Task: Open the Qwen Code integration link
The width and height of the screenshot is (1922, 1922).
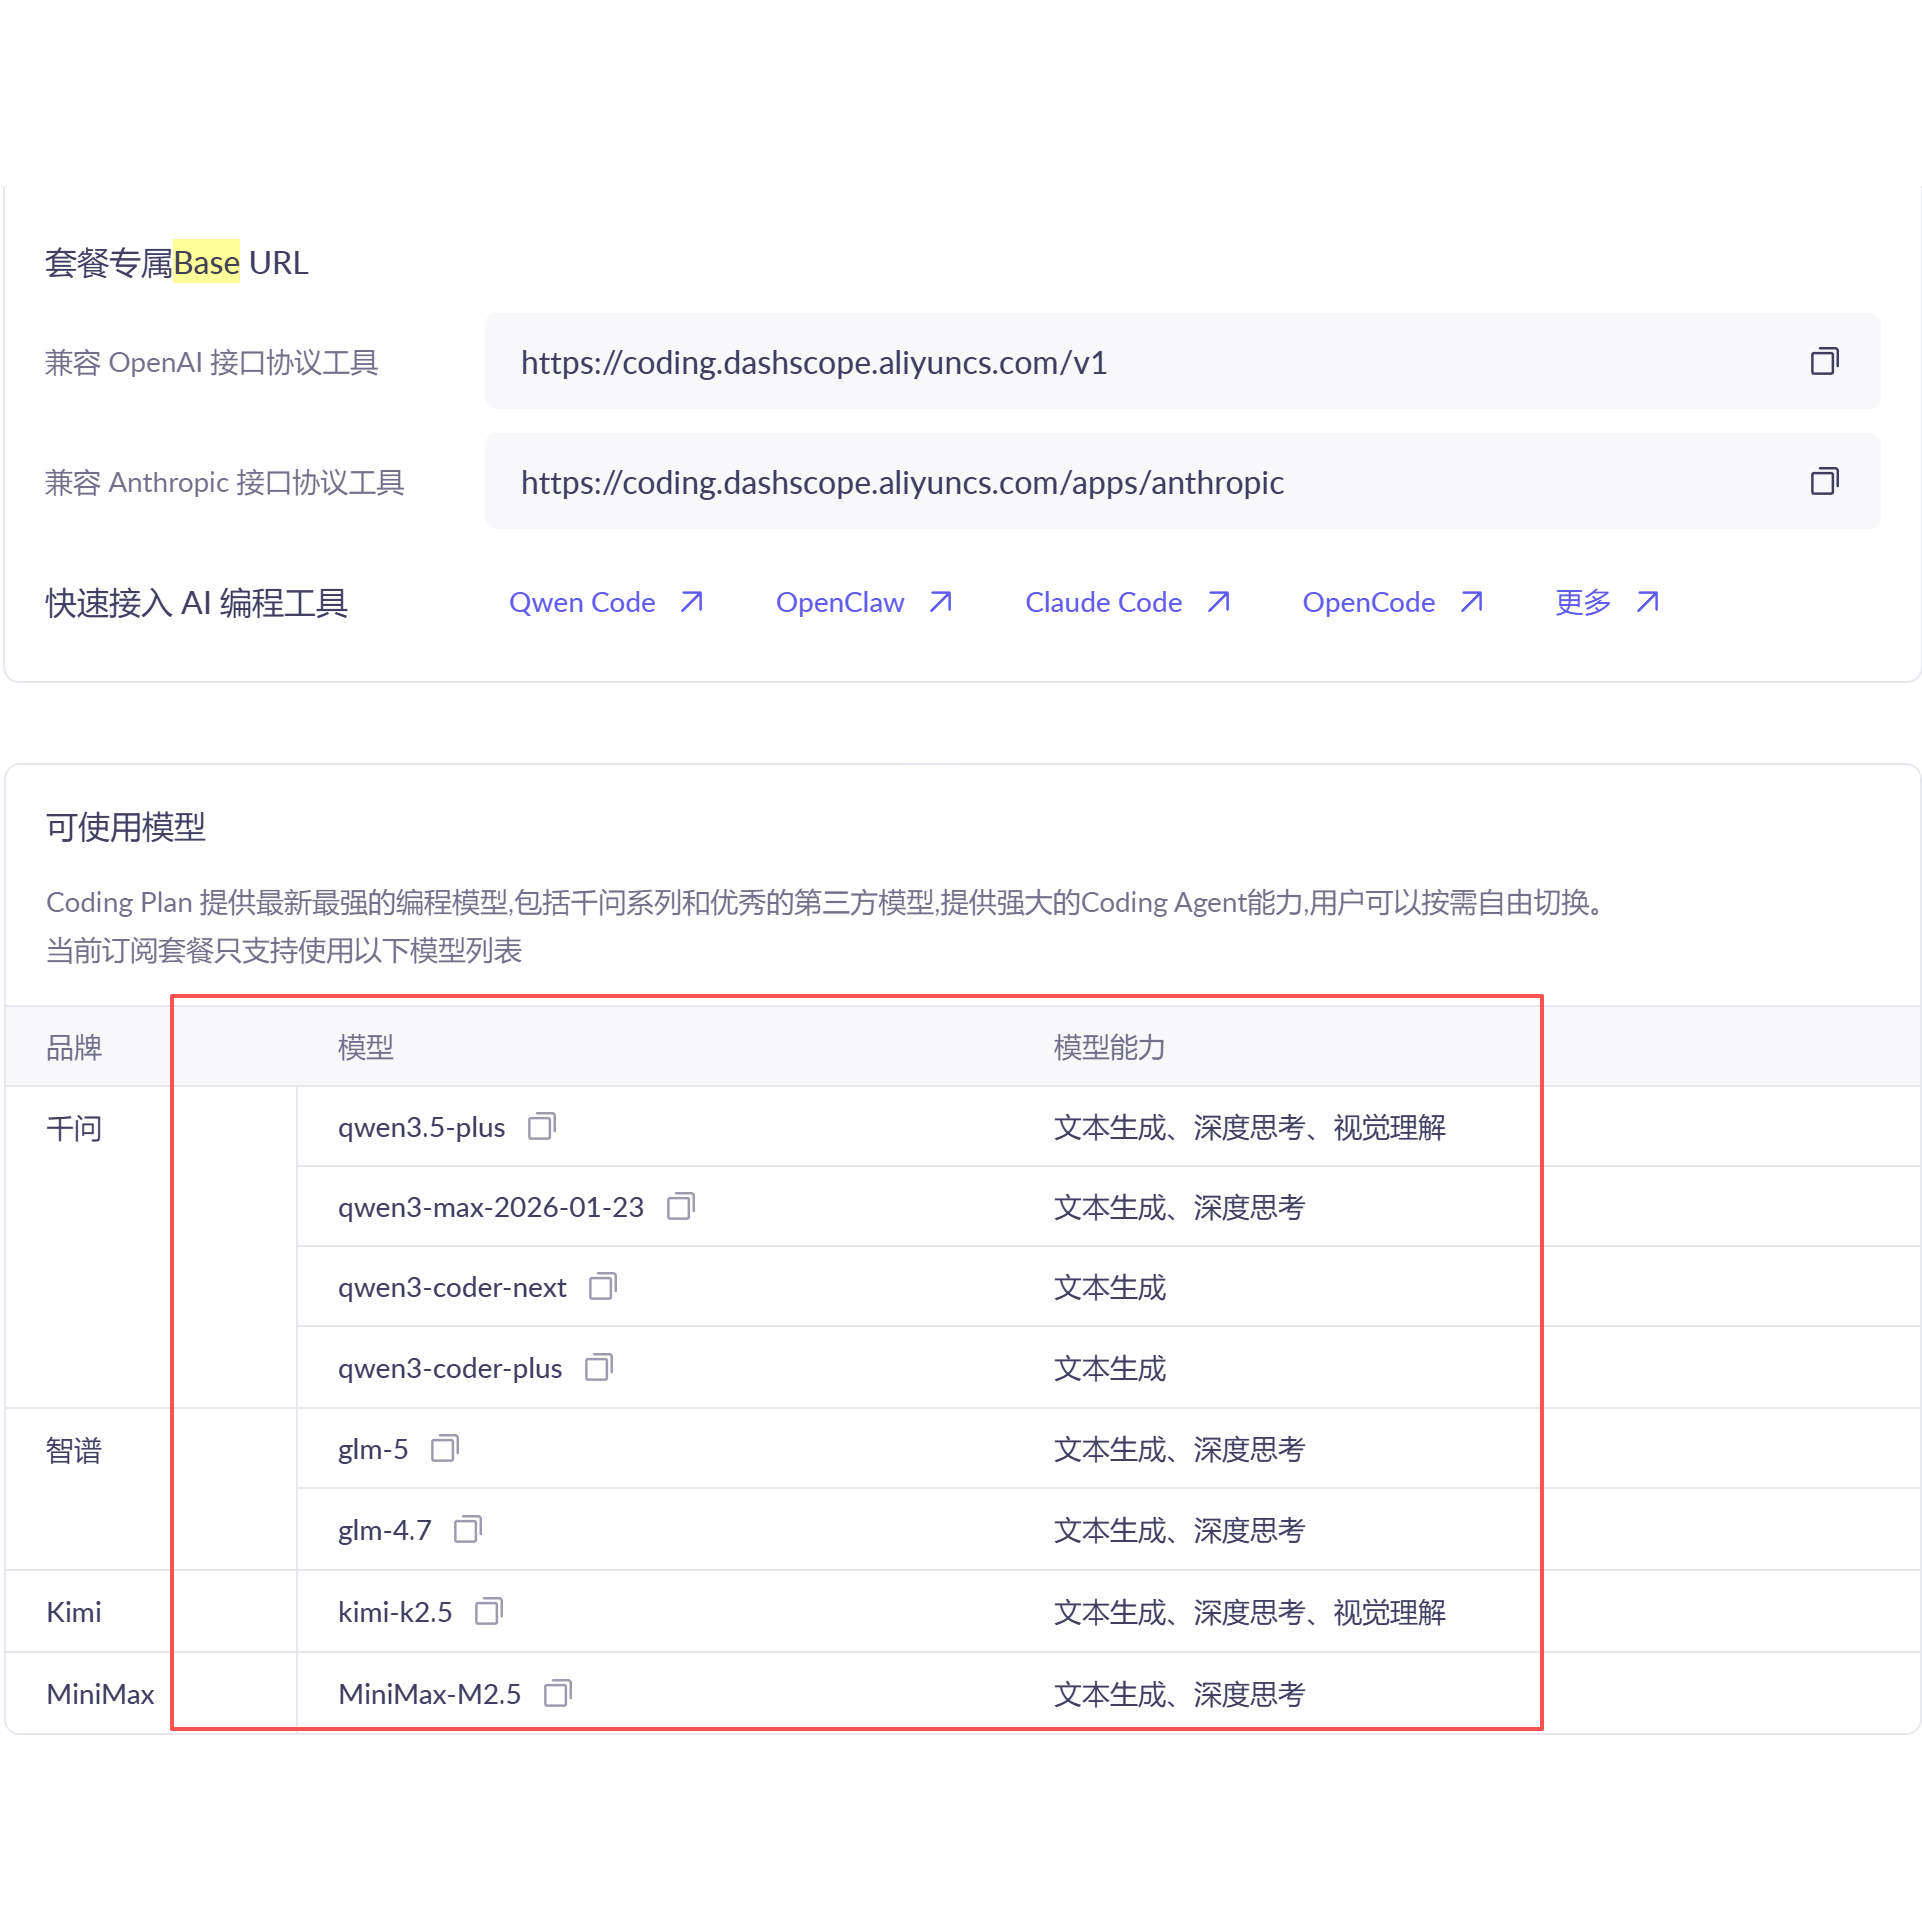Action: [606, 602]
